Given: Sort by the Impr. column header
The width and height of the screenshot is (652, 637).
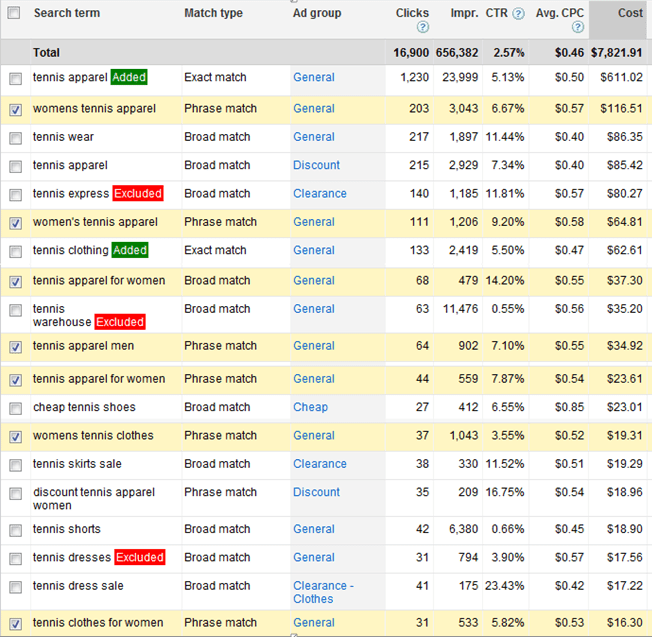Looking at the screenshot, I should tap(464, 13).
